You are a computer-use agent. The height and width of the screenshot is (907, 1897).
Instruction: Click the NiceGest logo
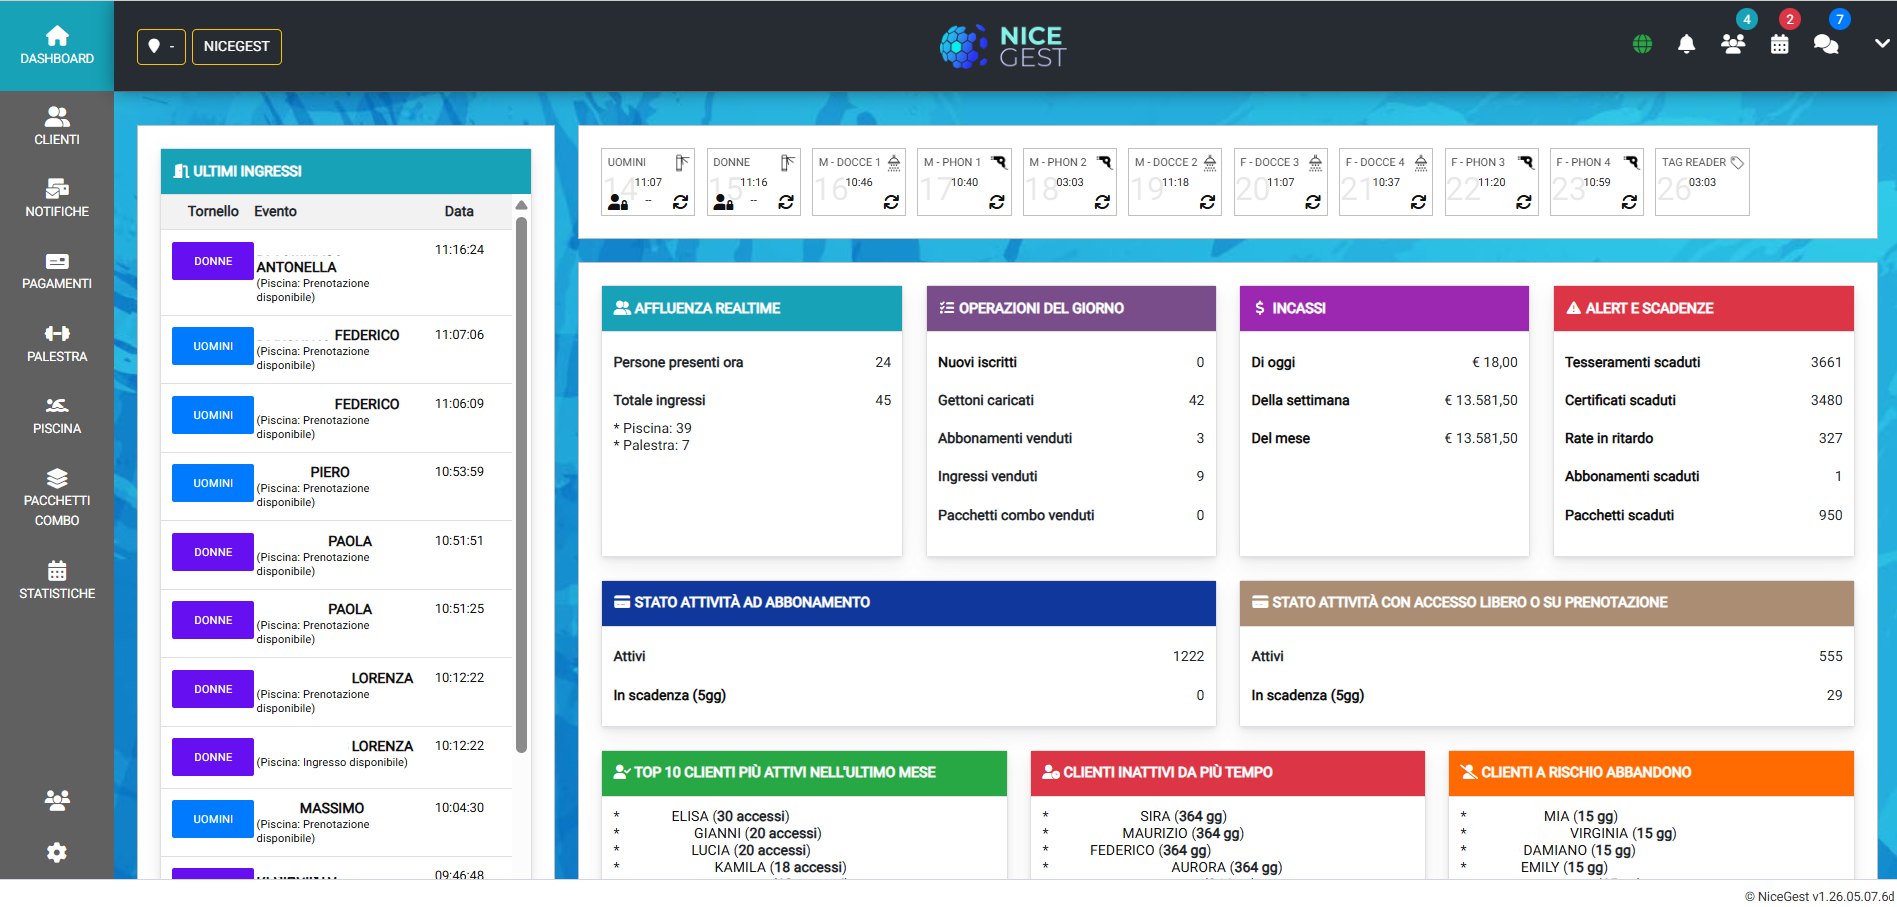pos(1003,46)
